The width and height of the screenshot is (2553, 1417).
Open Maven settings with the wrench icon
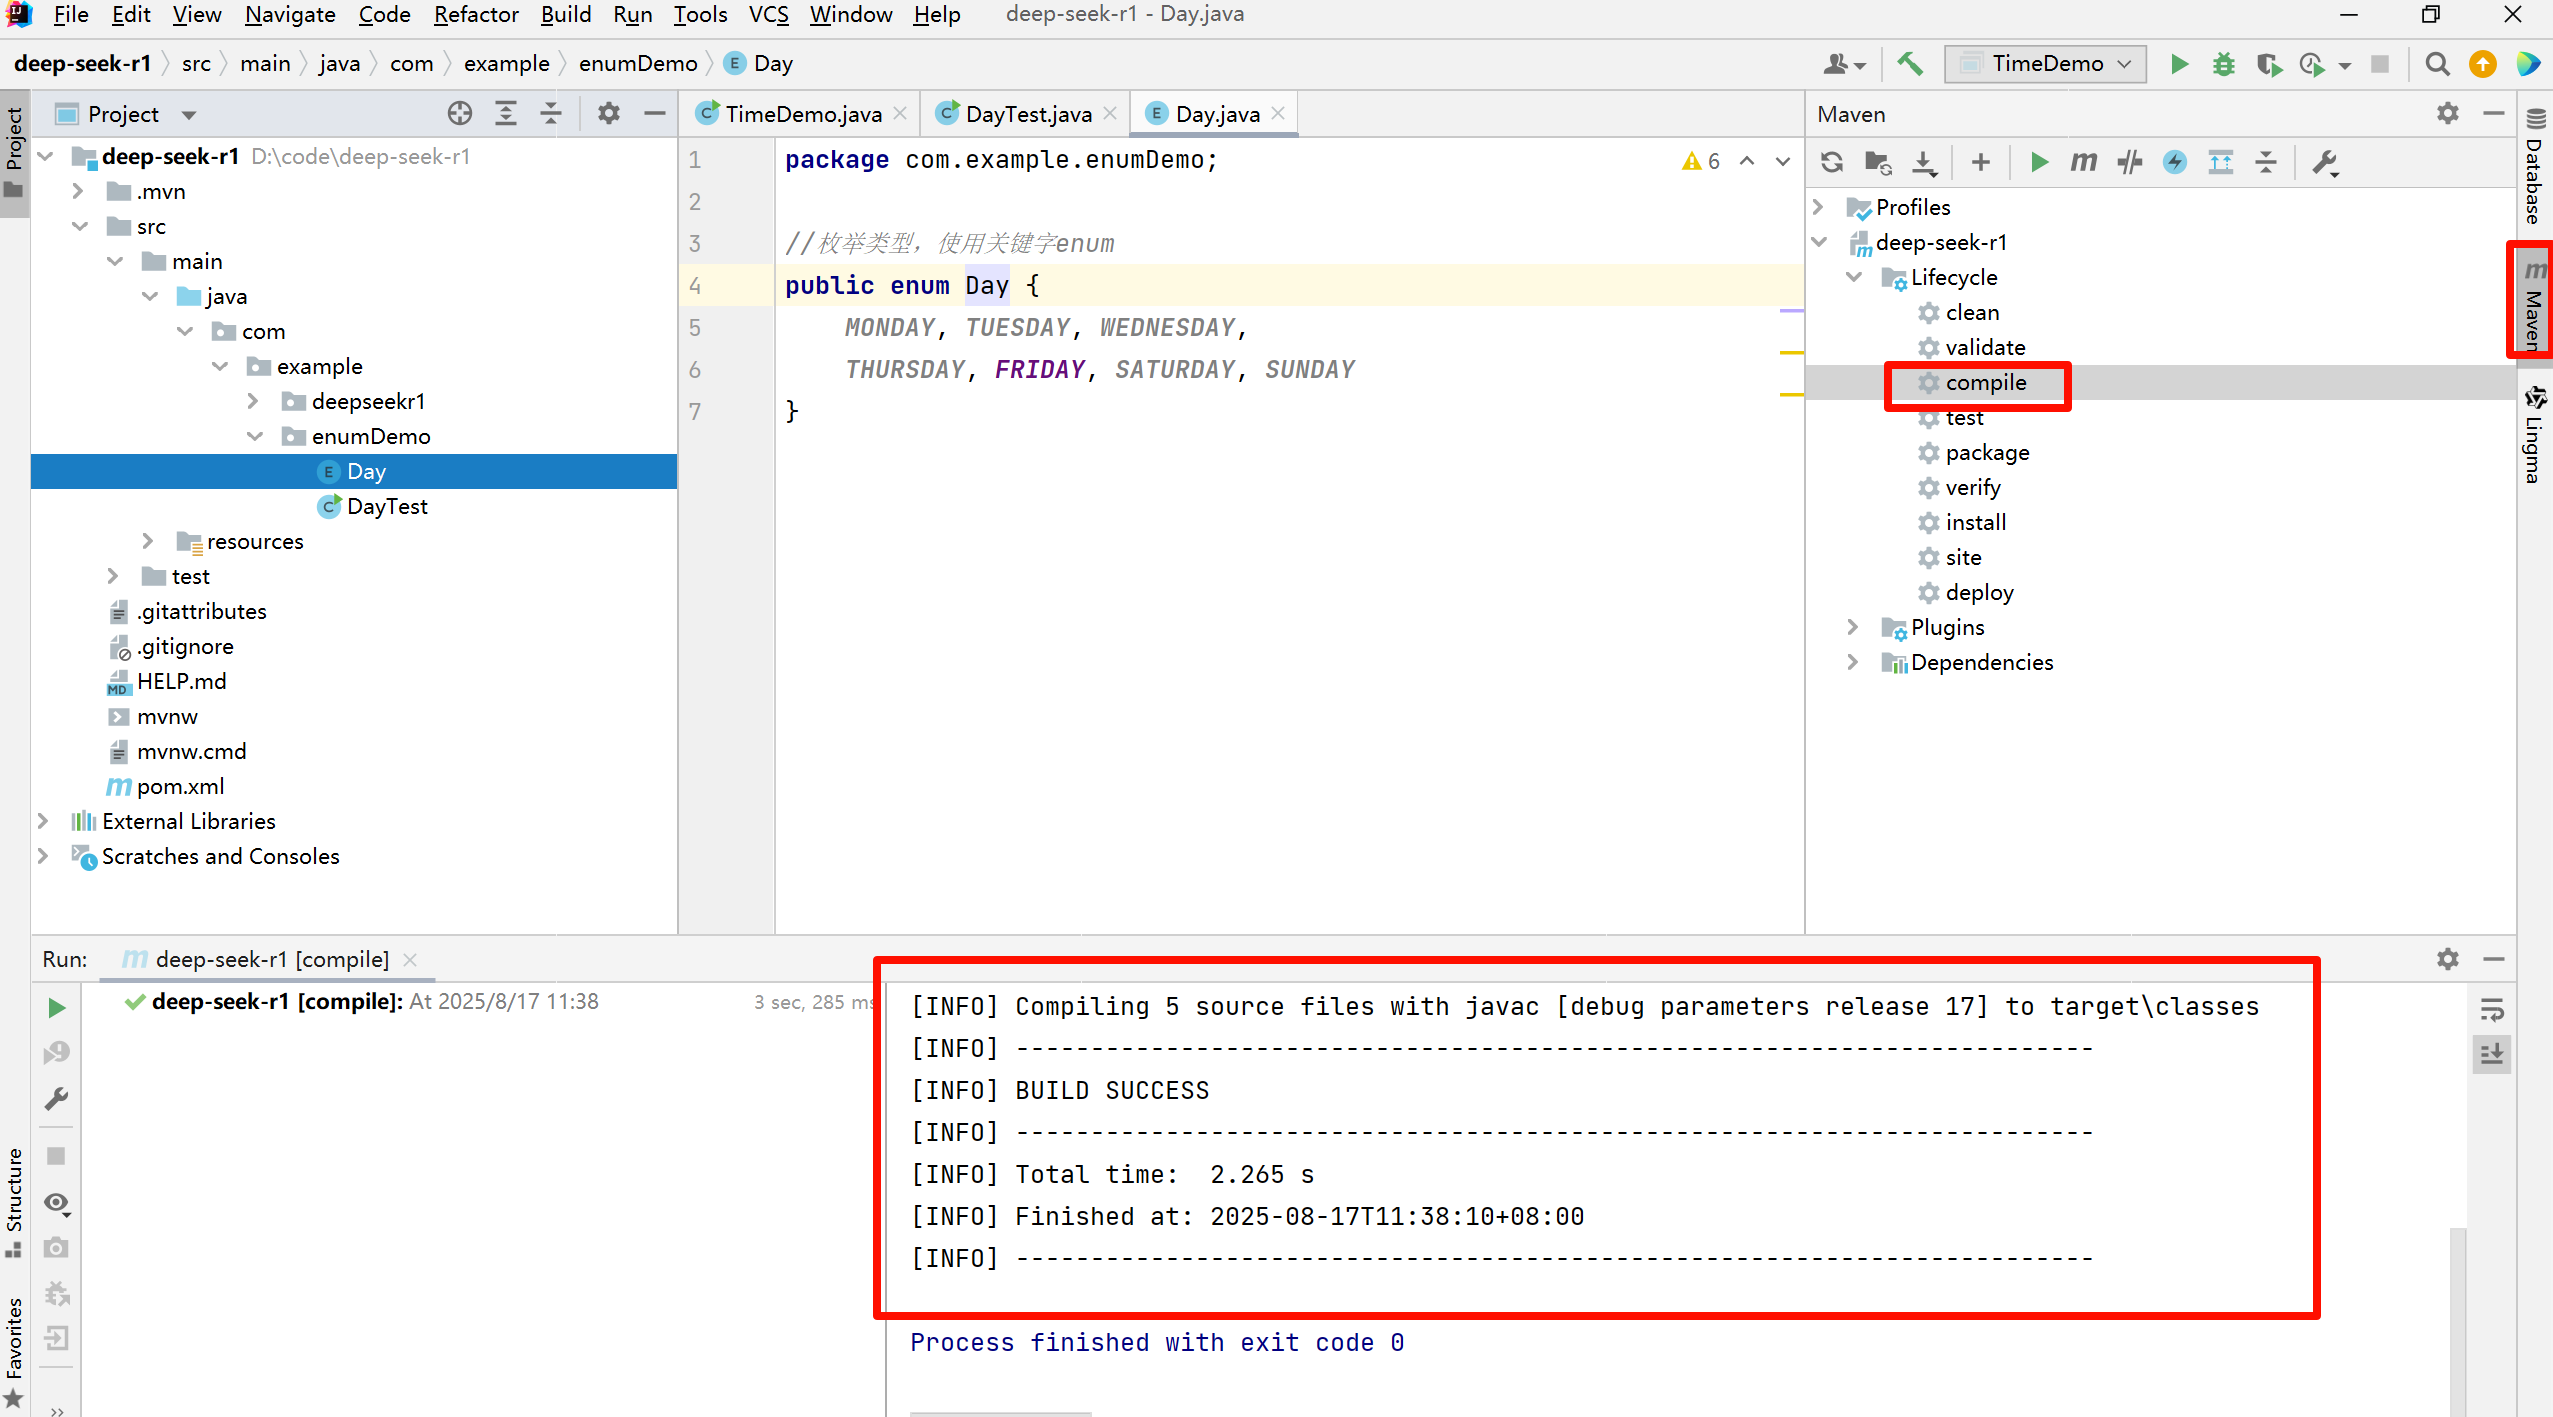point(2325,162)
